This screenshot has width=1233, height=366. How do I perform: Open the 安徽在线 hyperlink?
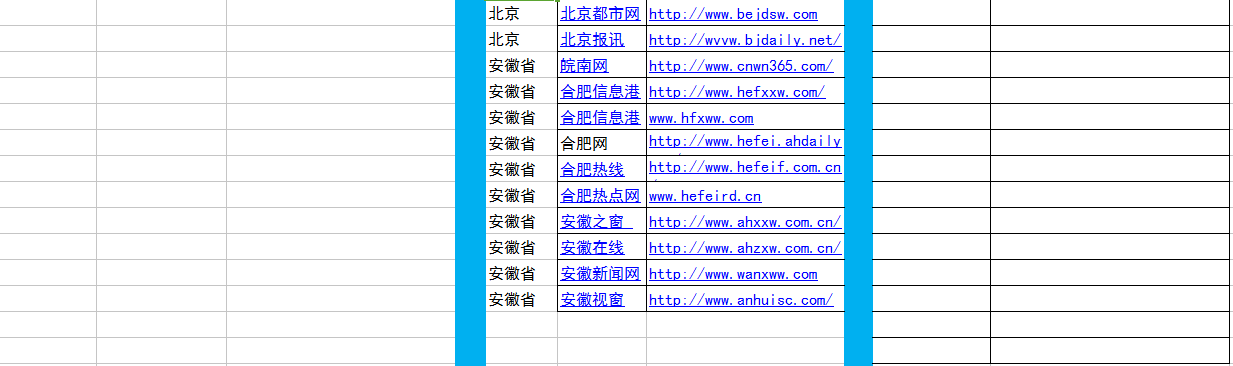[x=592, y=248]
